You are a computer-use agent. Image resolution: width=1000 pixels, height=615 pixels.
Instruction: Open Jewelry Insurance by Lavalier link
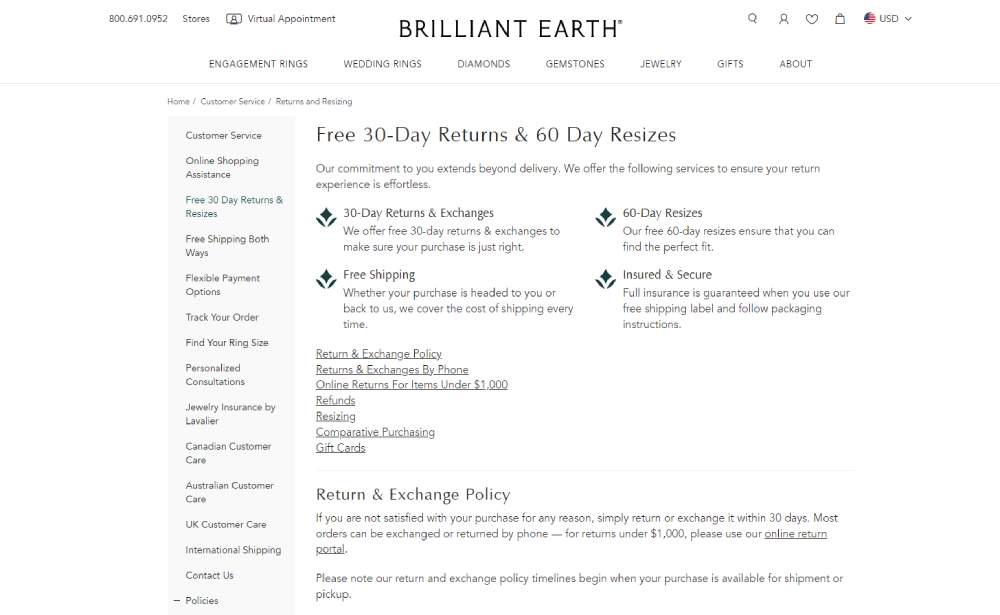[x=230, y=414]
